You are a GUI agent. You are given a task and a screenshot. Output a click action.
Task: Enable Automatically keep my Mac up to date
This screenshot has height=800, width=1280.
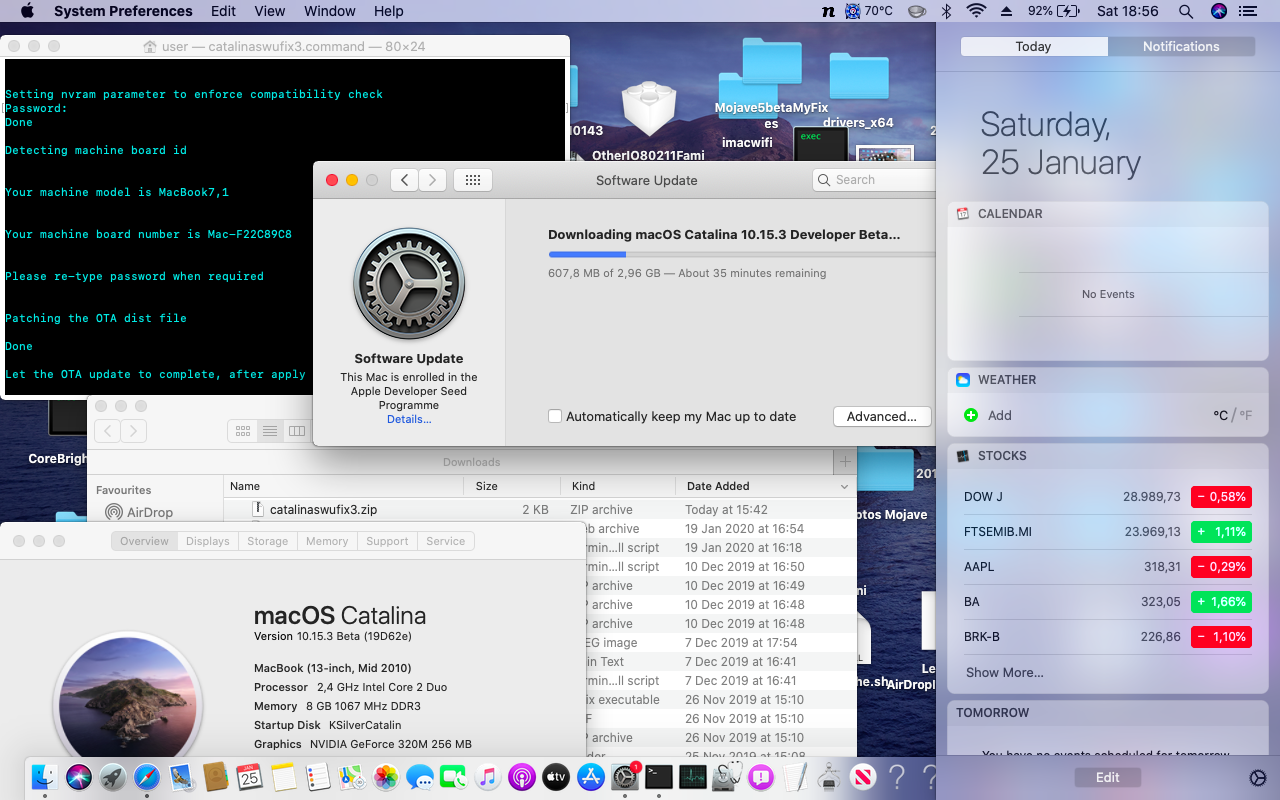point(555,416)
